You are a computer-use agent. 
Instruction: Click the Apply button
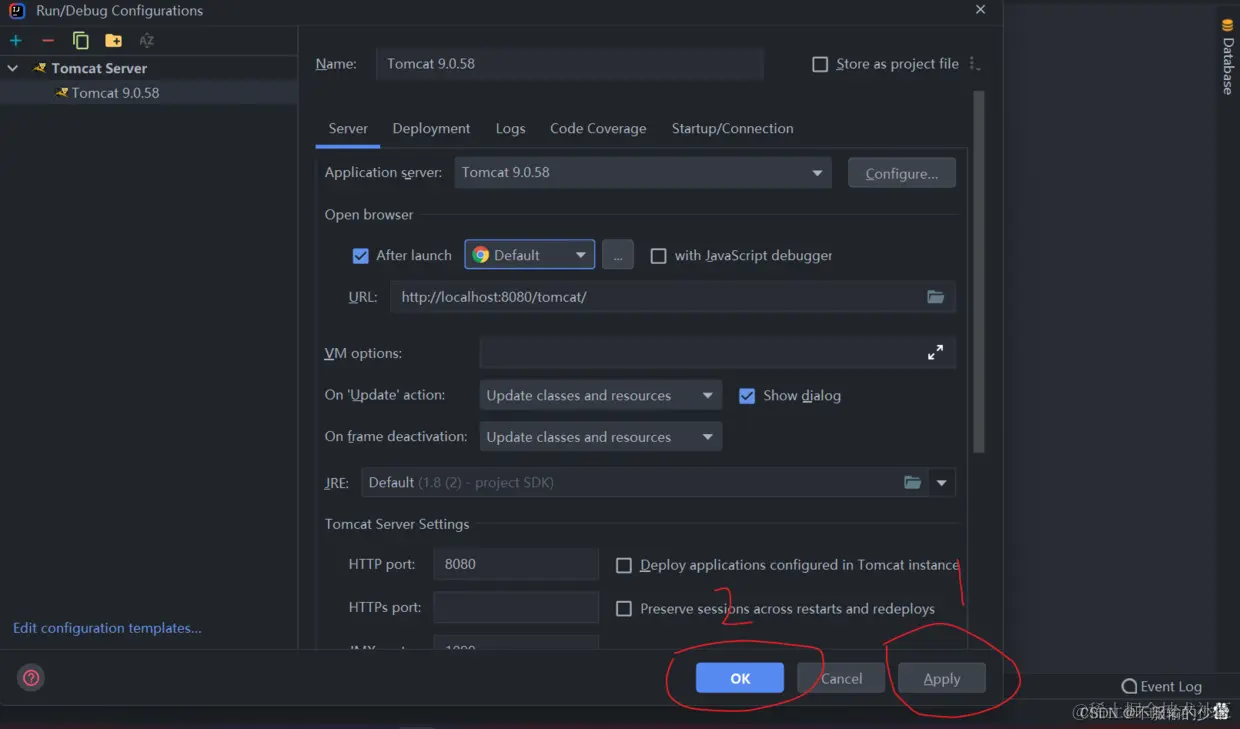click(942, 678)
